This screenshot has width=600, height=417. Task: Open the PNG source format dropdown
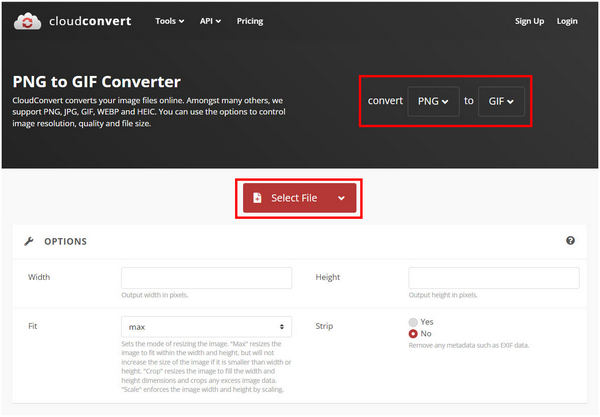(433, 101)
